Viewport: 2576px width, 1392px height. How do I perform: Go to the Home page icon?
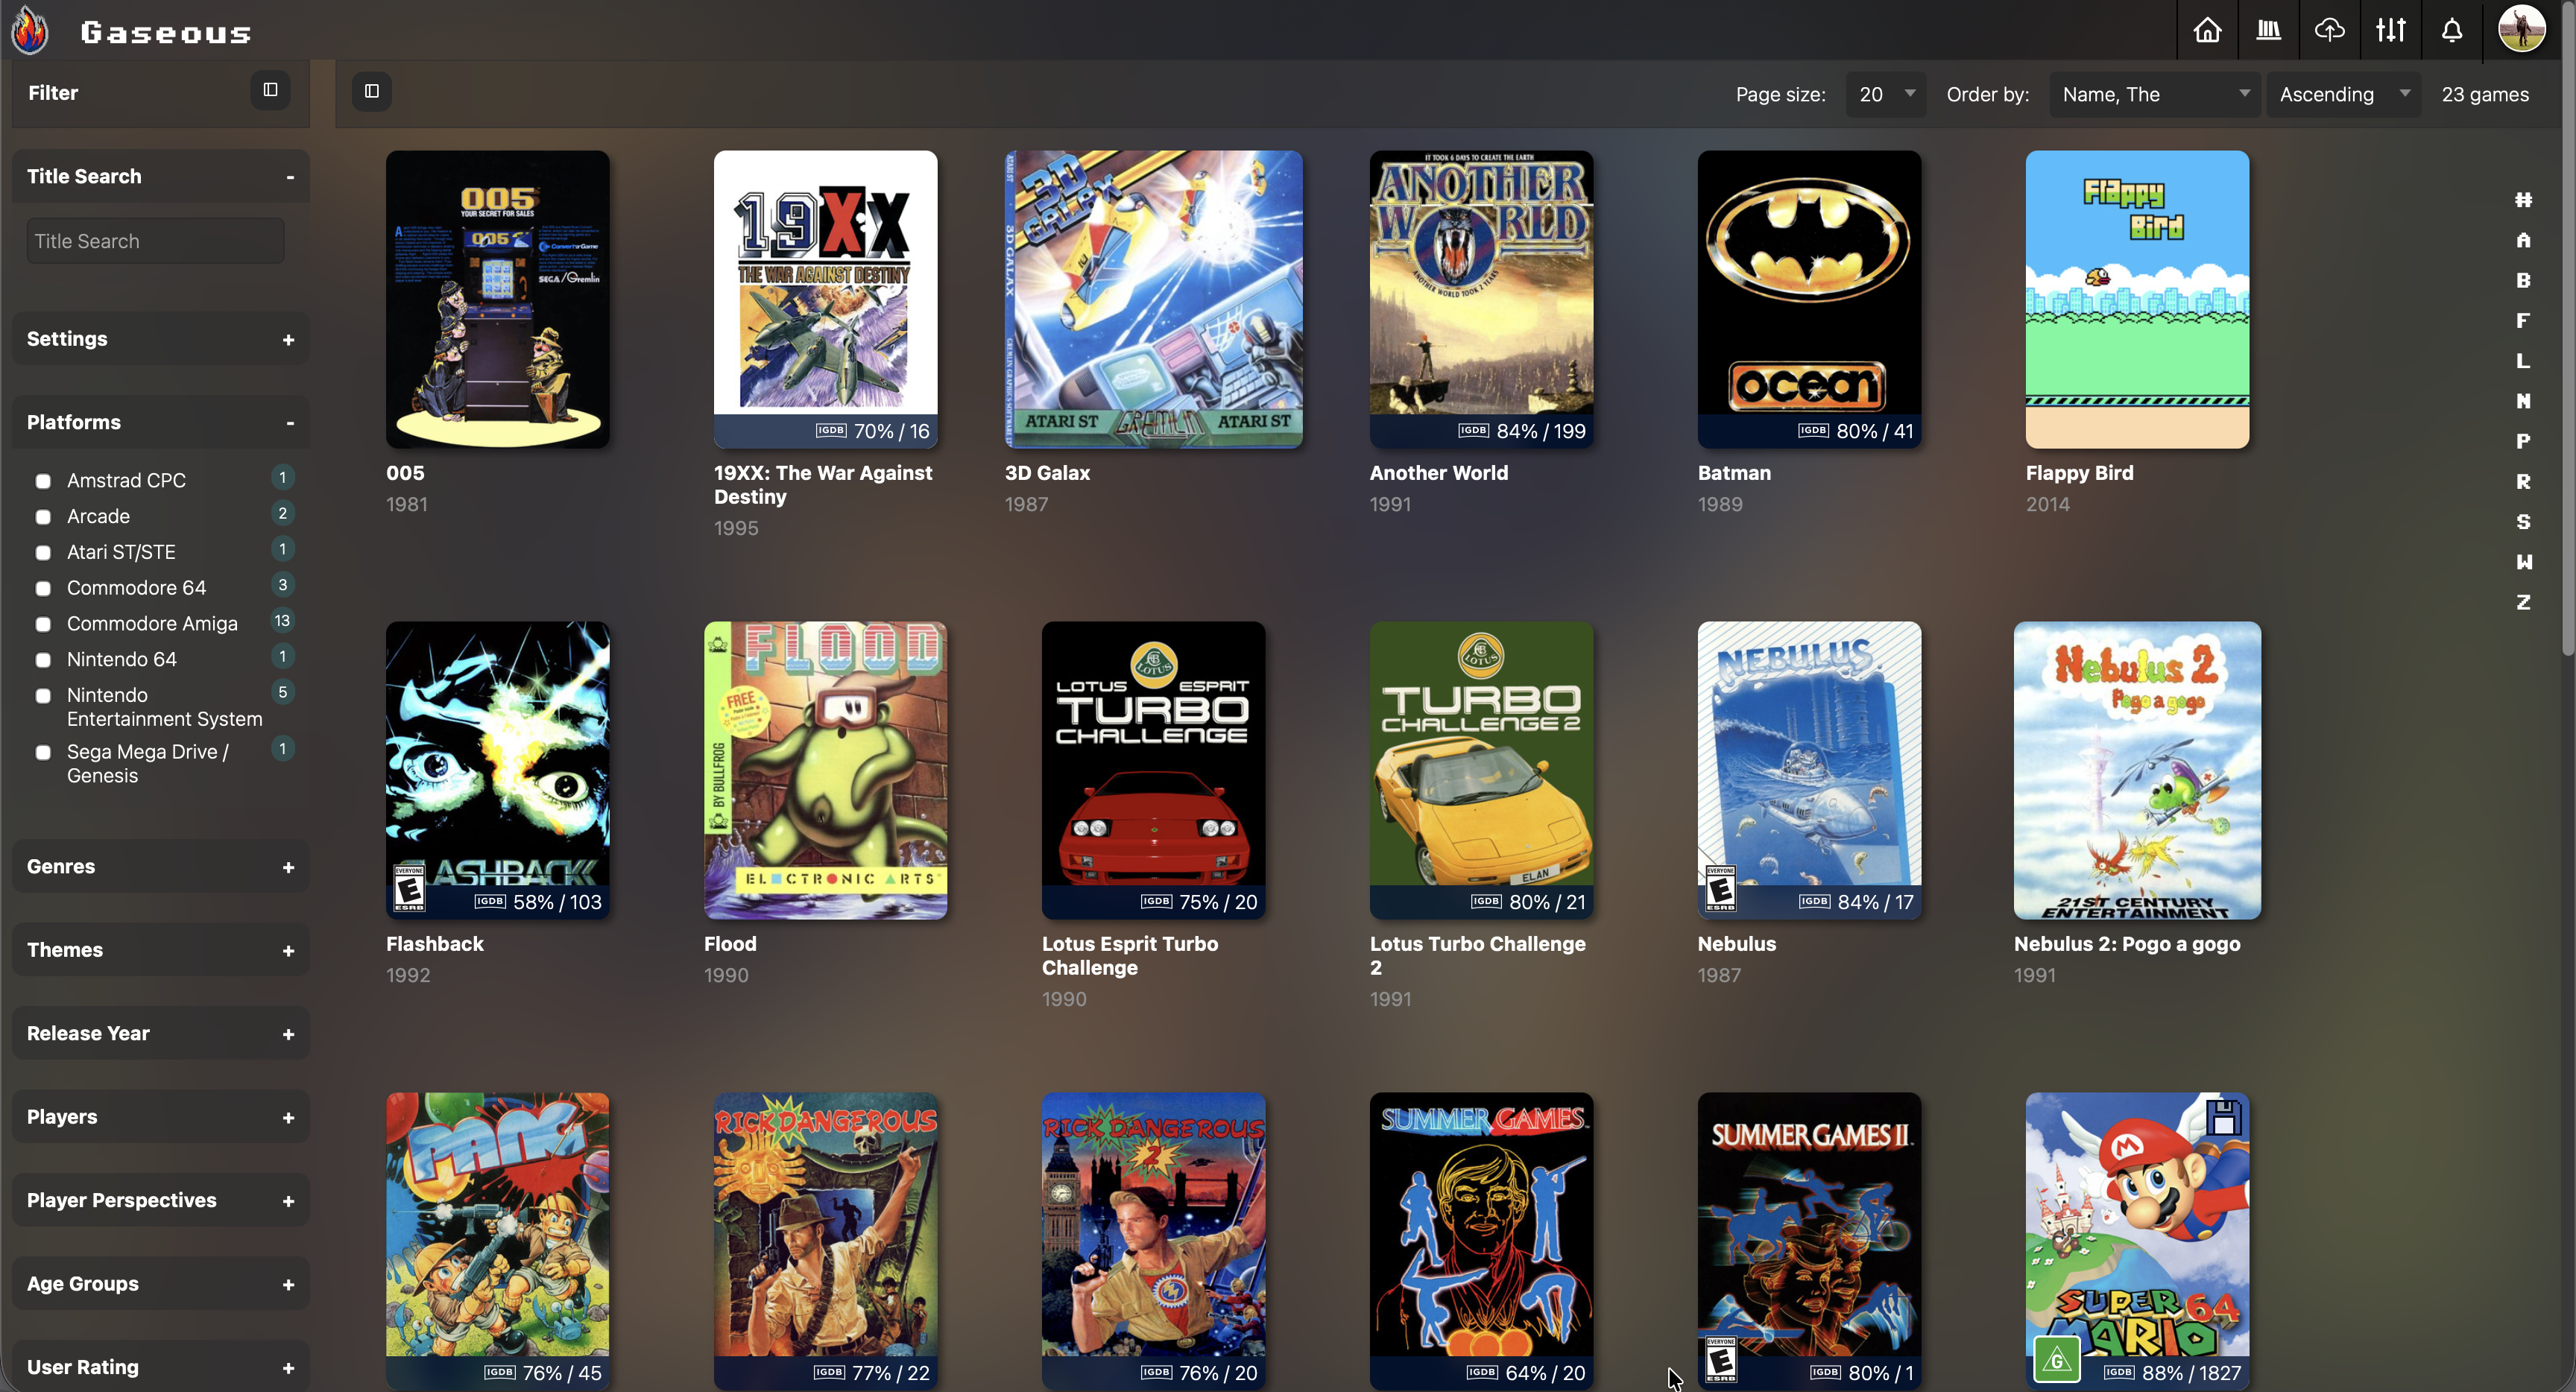(2207, 30)
